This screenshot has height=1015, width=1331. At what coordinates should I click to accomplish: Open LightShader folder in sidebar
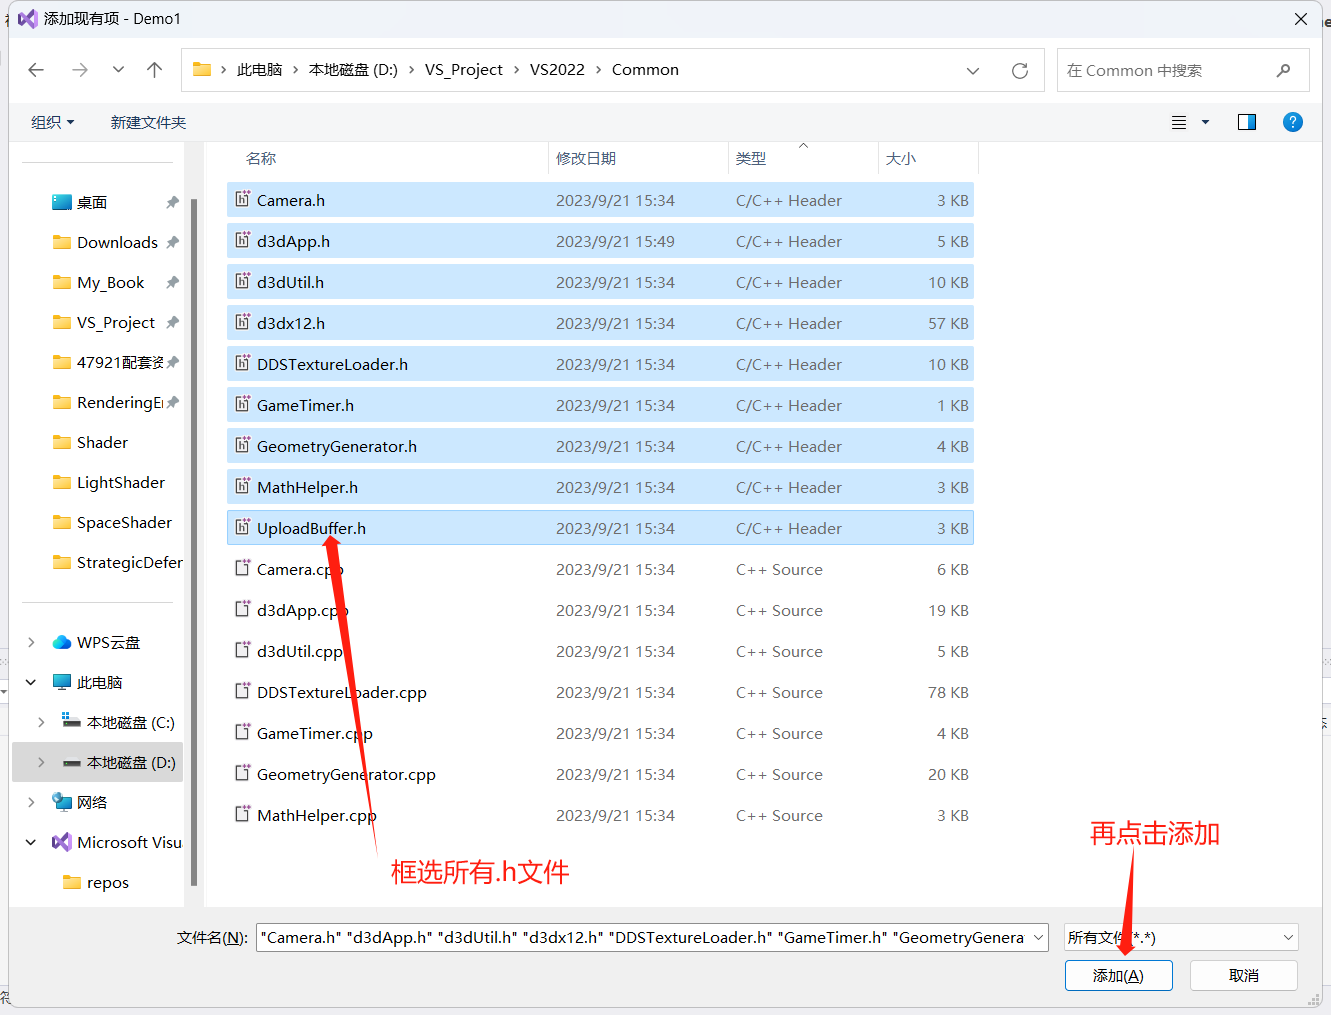[121, 482]
